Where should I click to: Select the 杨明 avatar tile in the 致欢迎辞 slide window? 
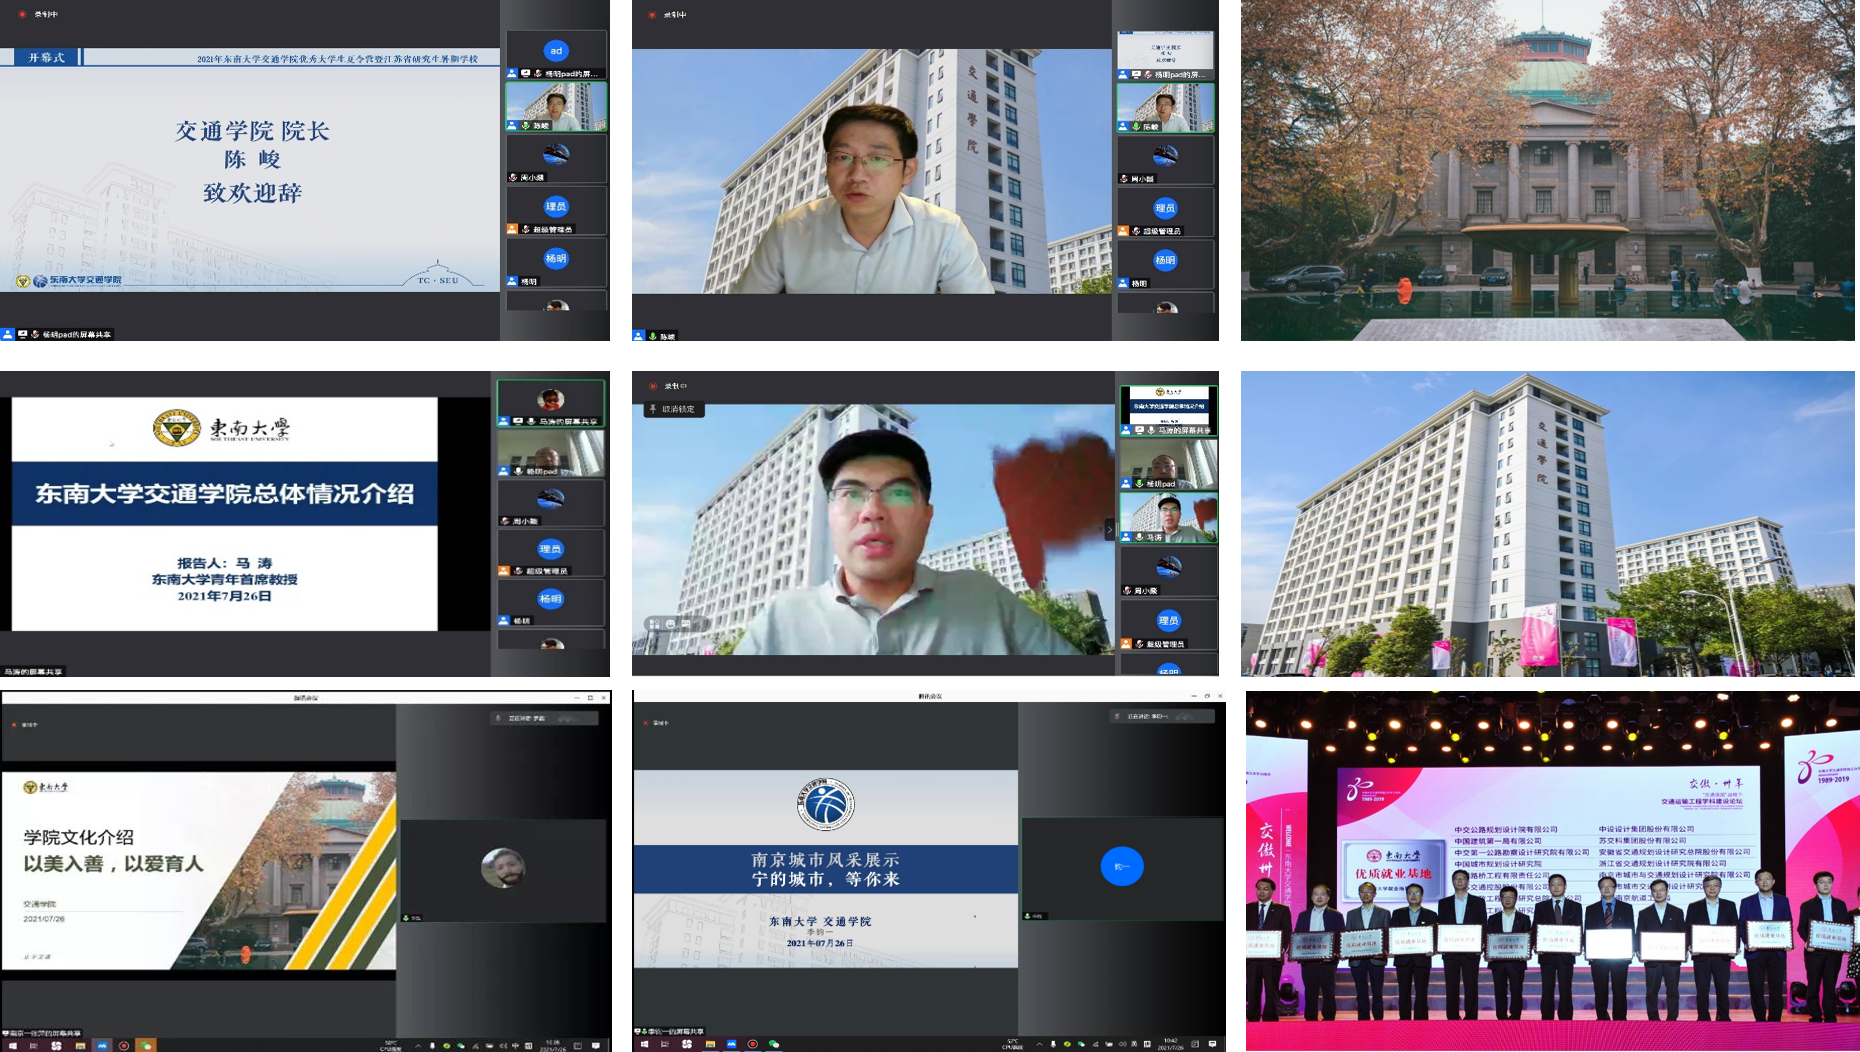556,263
